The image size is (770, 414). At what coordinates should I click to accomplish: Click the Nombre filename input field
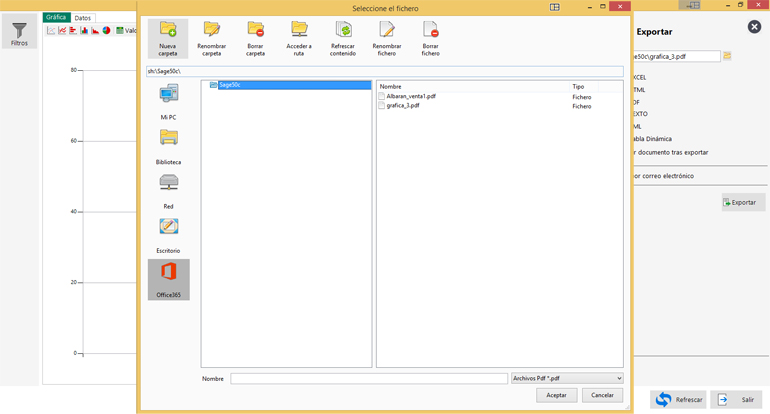368,378
